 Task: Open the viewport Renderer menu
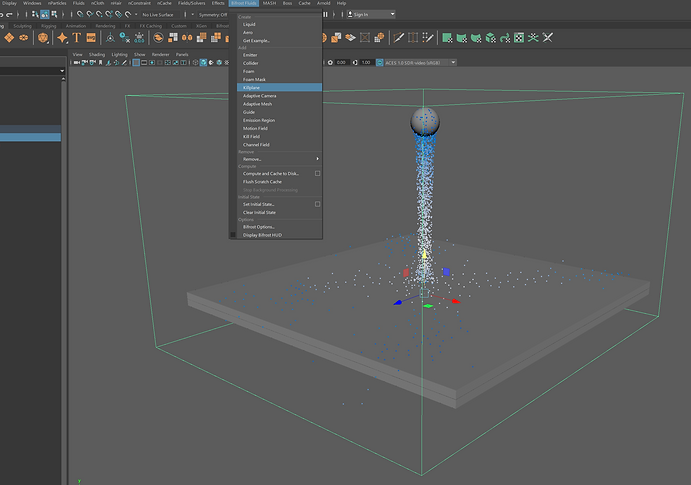click(x=160, y=55)
